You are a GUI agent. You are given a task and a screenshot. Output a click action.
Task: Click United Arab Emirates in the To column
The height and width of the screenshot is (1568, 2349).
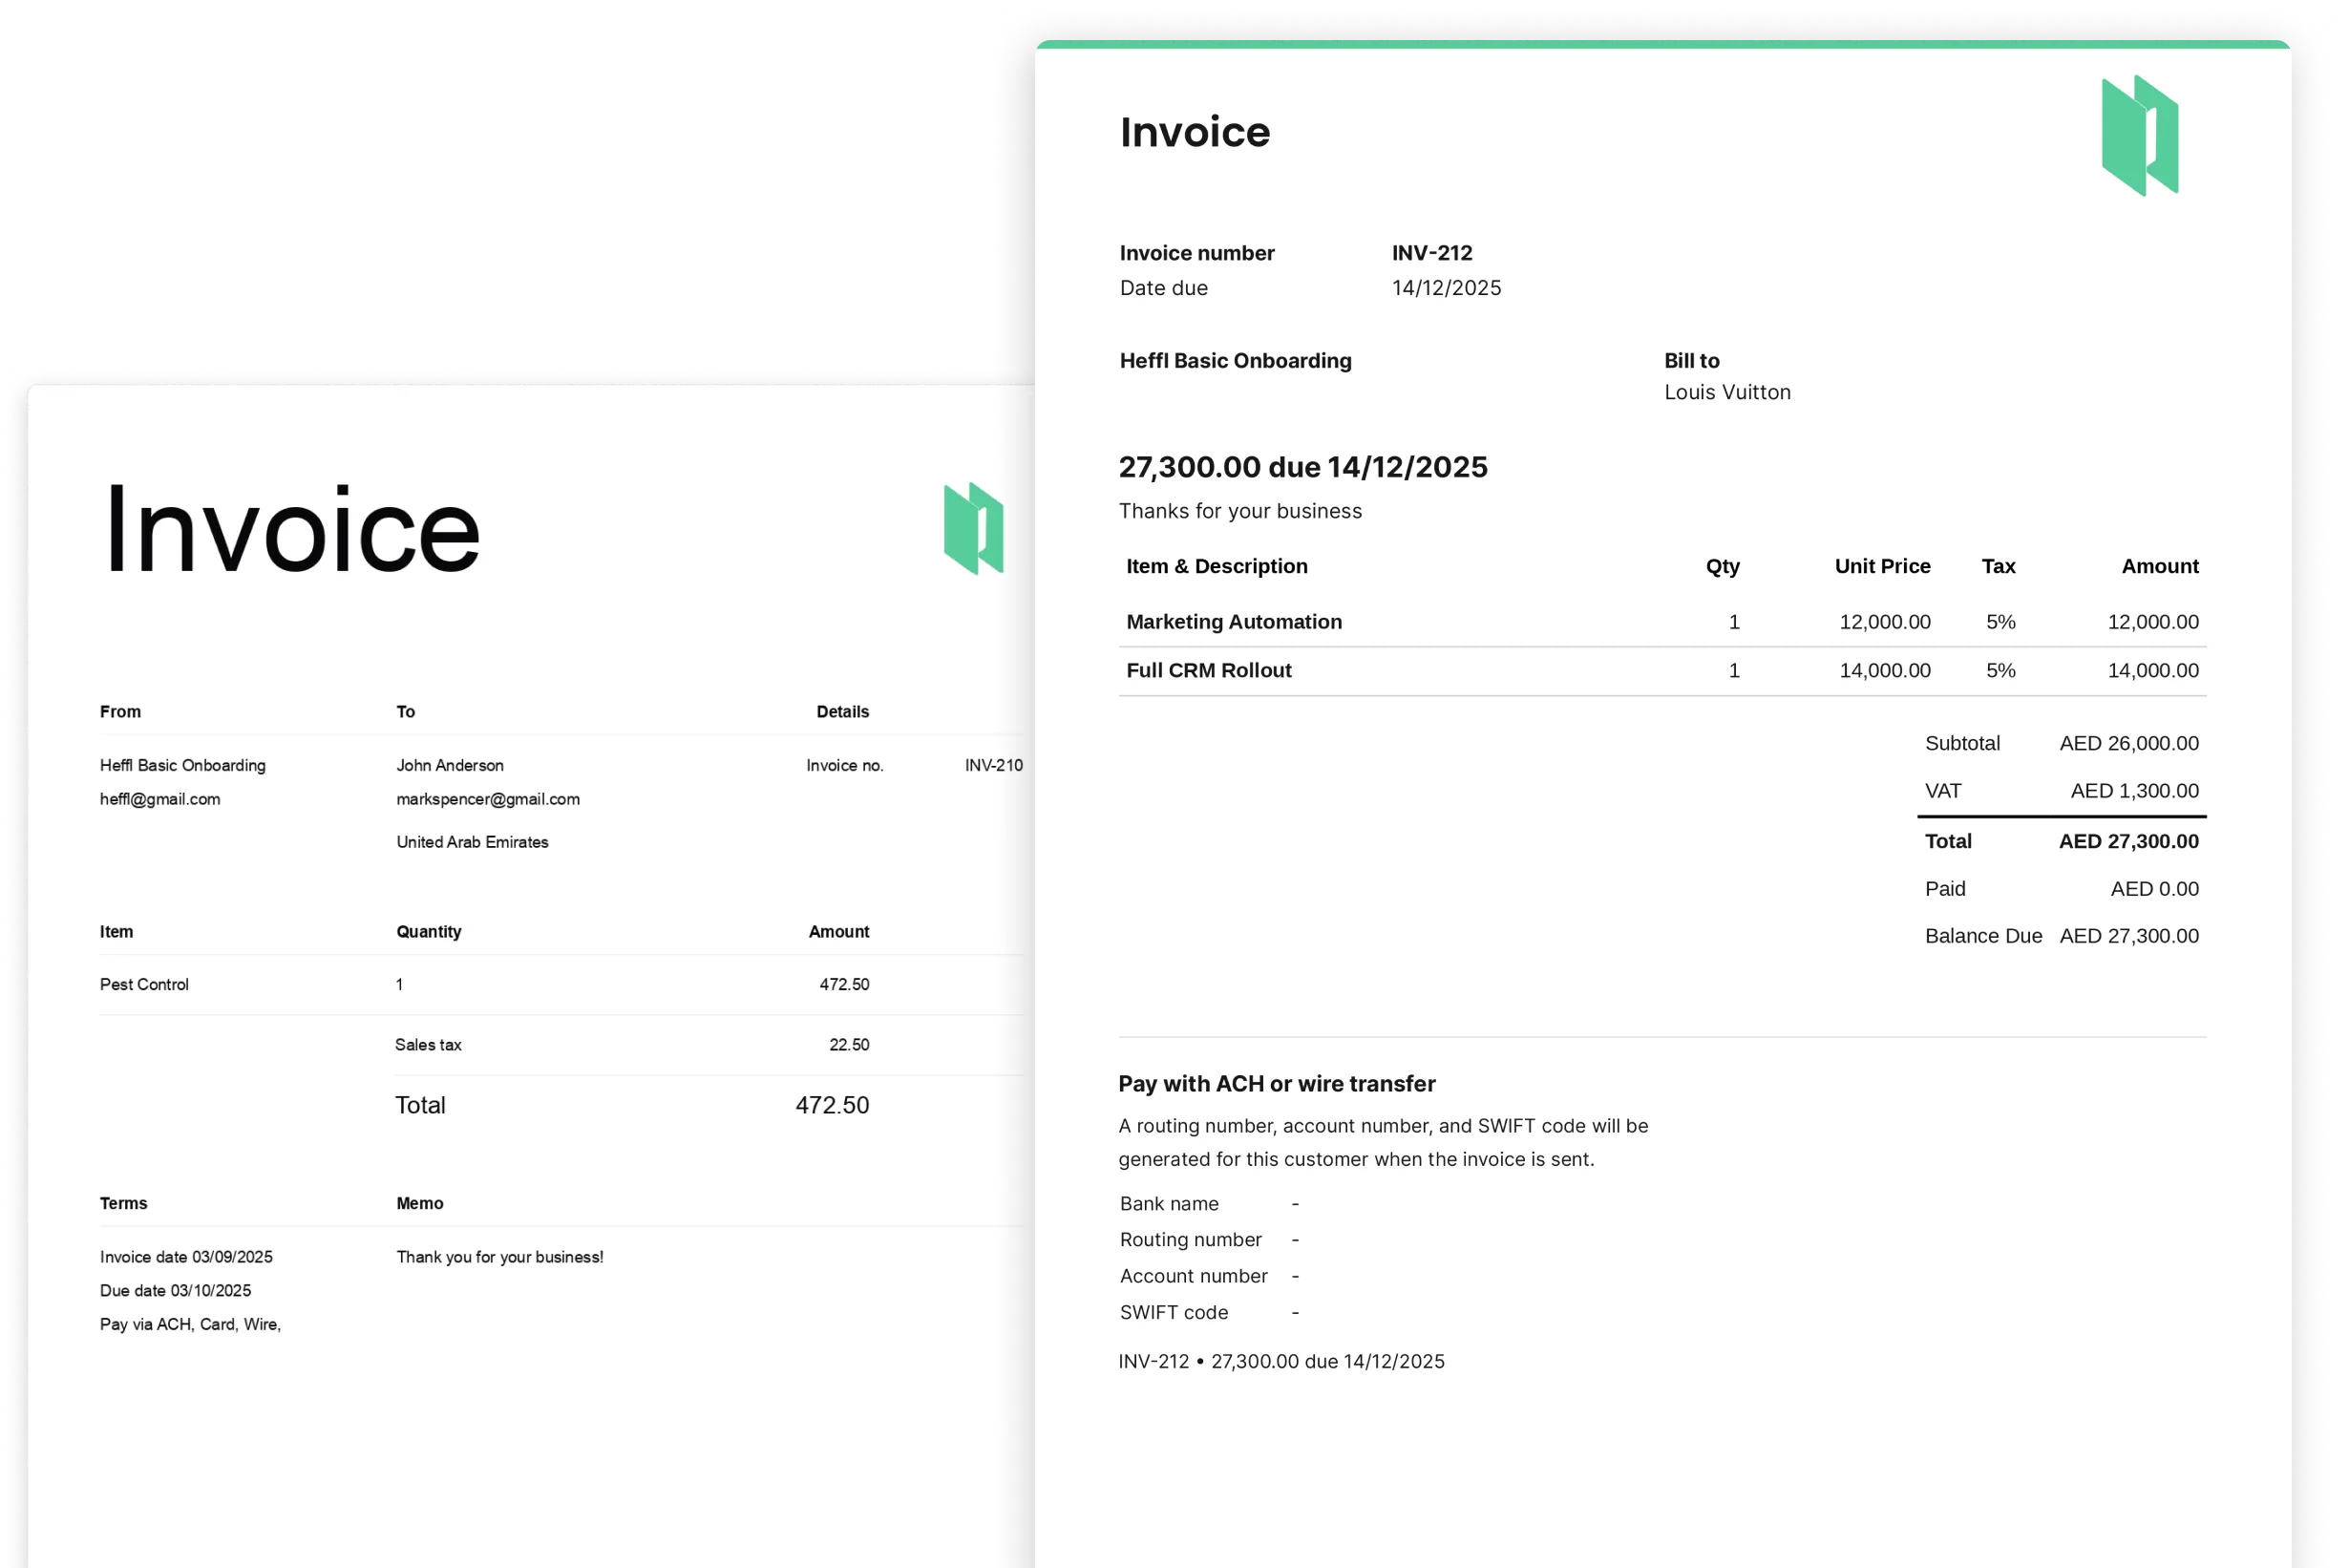point(472,842)
